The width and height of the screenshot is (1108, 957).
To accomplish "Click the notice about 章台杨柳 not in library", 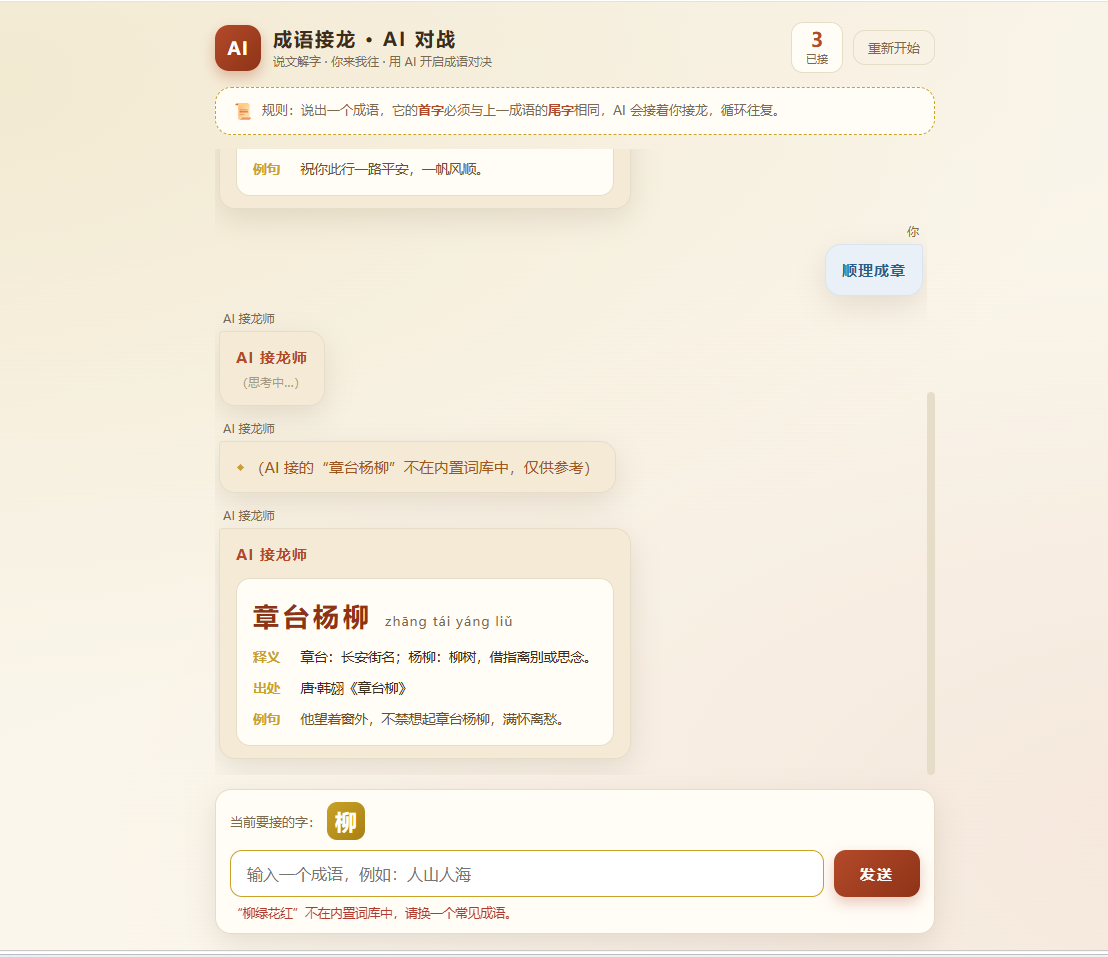I will point(417,467).
